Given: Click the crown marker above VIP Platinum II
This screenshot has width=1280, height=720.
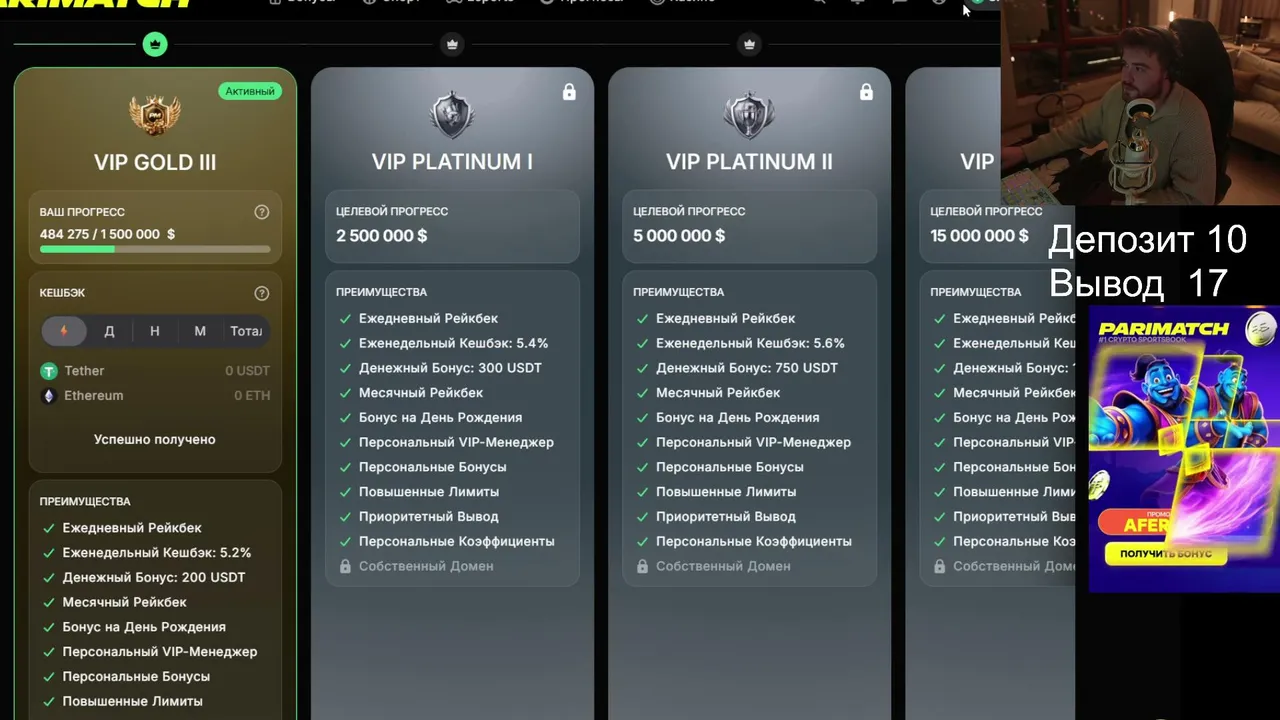Looking at the screenshot, I should [x=749, y=44].
